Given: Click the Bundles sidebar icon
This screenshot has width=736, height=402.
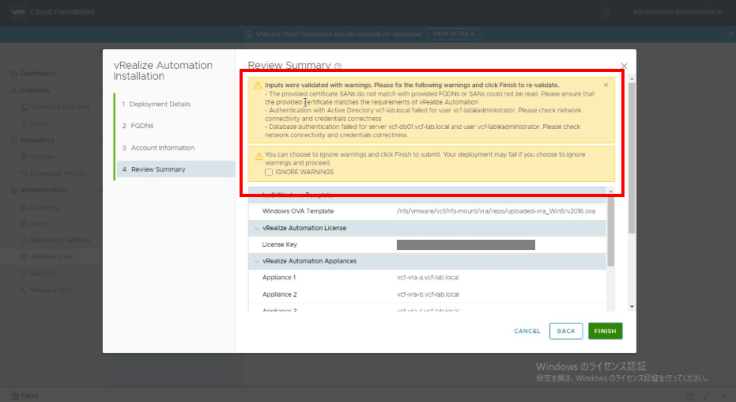Looking at the screenshot, I should (24, 157).
